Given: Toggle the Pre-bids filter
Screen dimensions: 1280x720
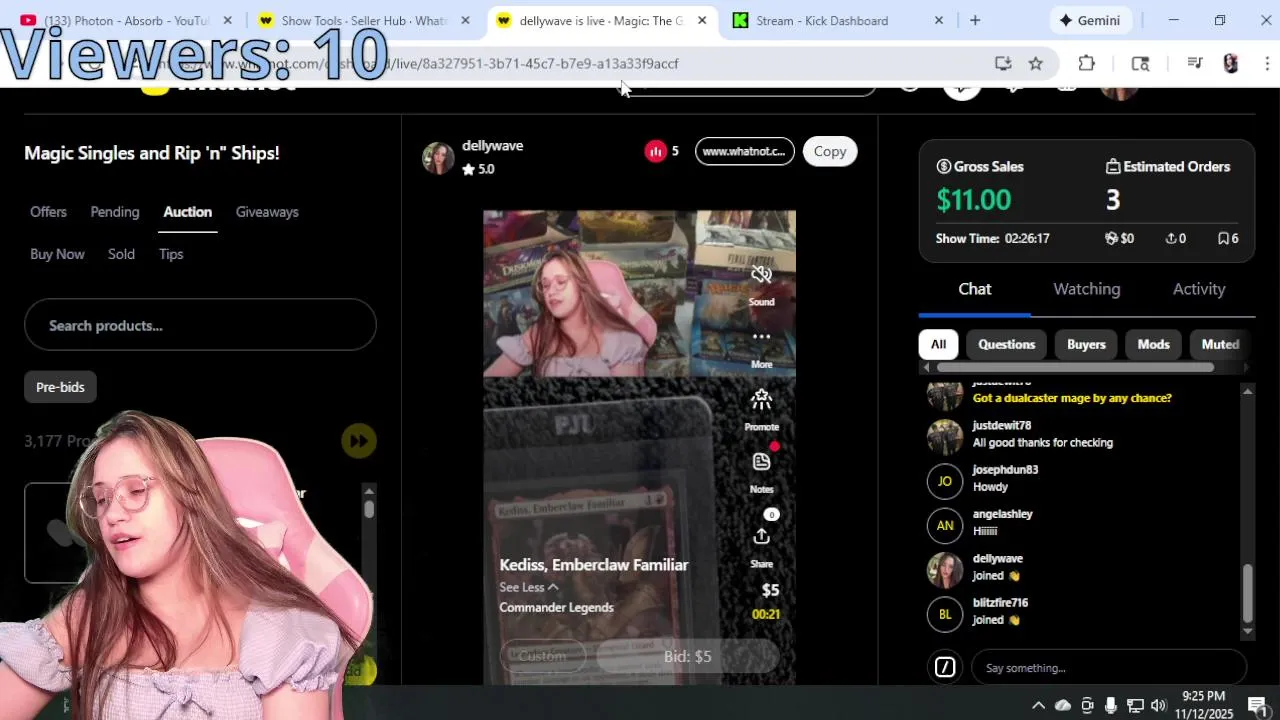Looking at the screenshot, I should click(60, 387).
